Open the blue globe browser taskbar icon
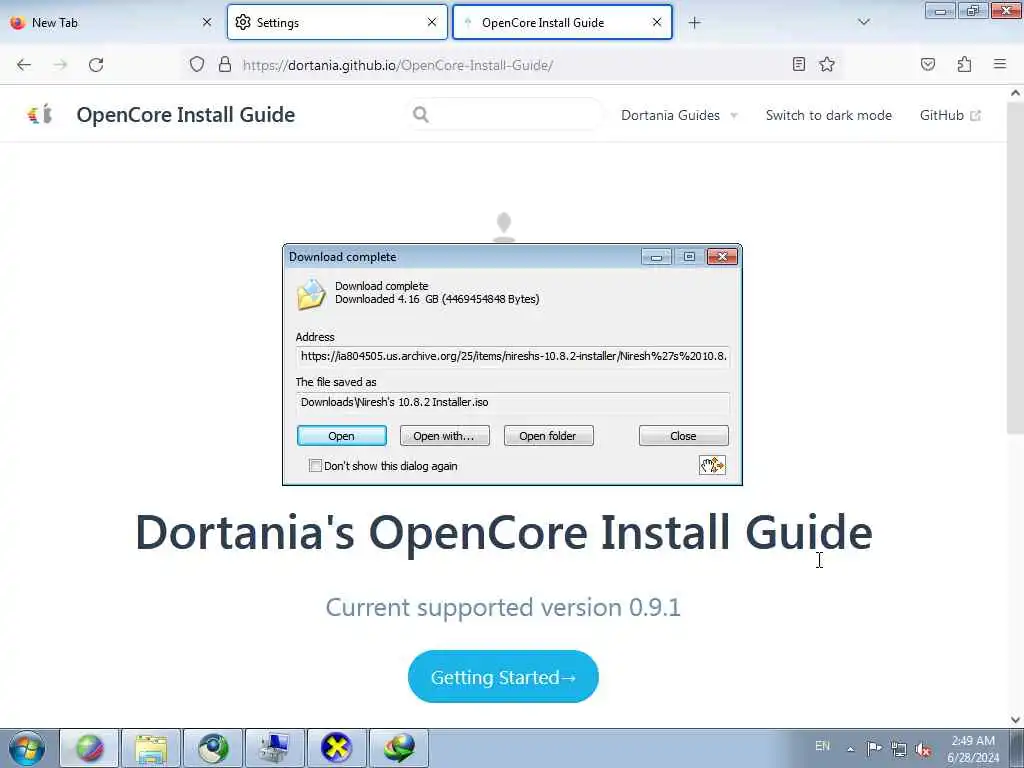 coord(213,748)
